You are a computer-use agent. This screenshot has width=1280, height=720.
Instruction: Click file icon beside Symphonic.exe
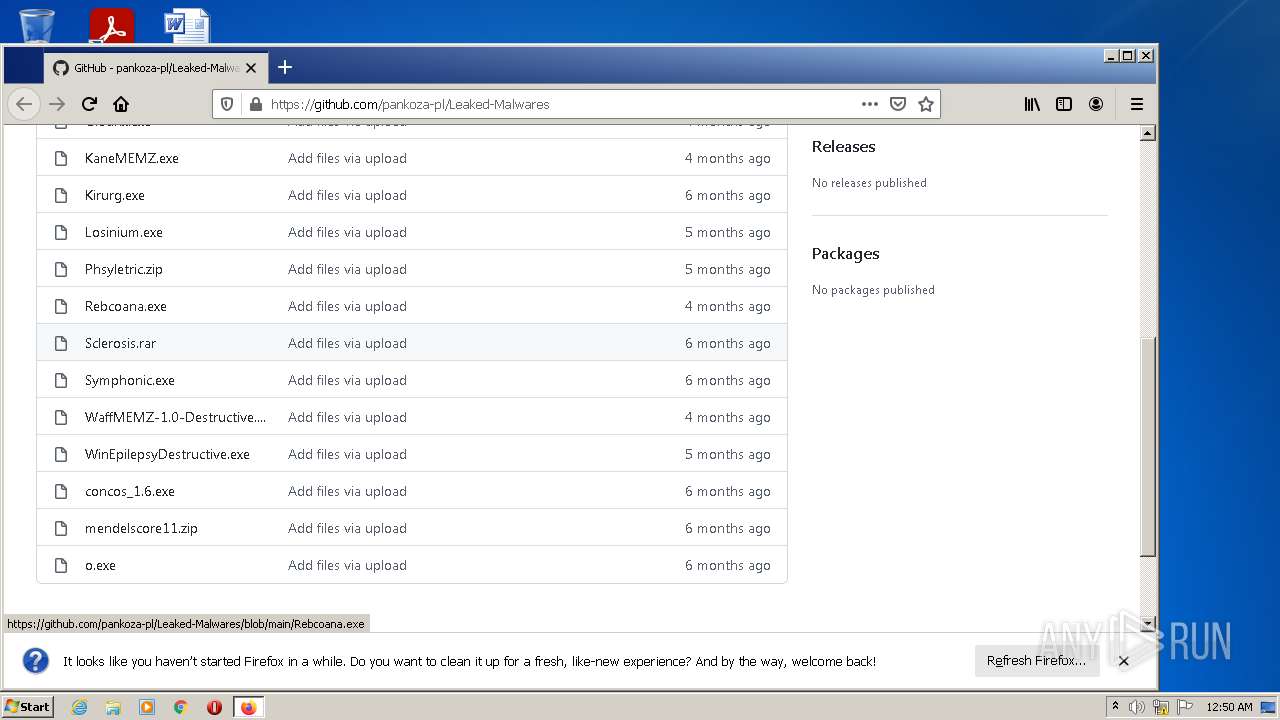point(61,380)
